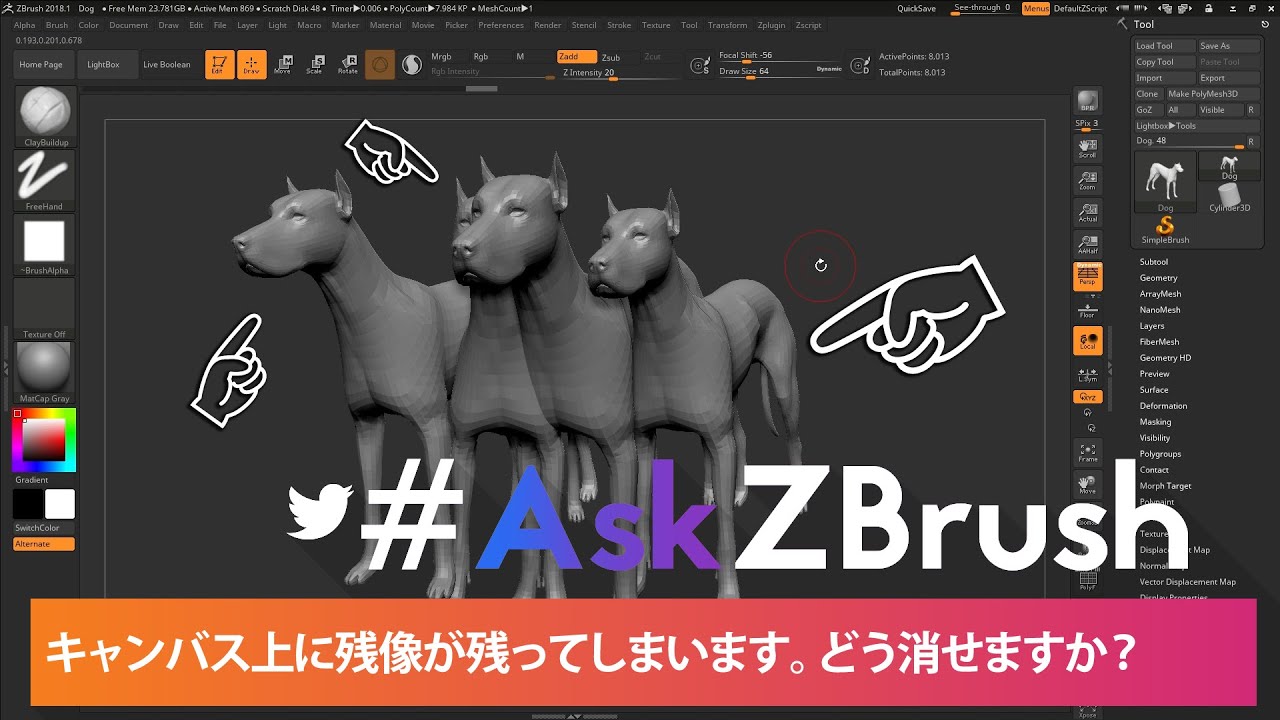Select the large Dog tool thumbnail
This screenshot has height=720, width=1280.
click(1165, 182)
